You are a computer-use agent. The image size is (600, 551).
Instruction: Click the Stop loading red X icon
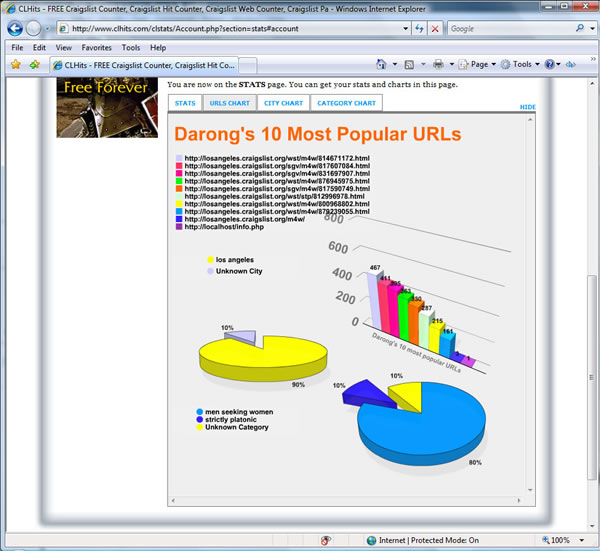point(435,29)
